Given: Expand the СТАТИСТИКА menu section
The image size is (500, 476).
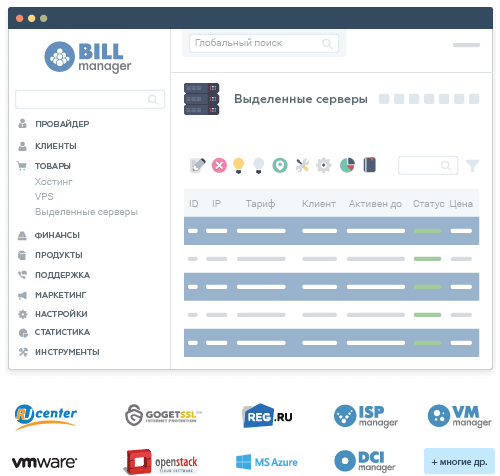Looking at the screenshot, I should click(62, 332).
